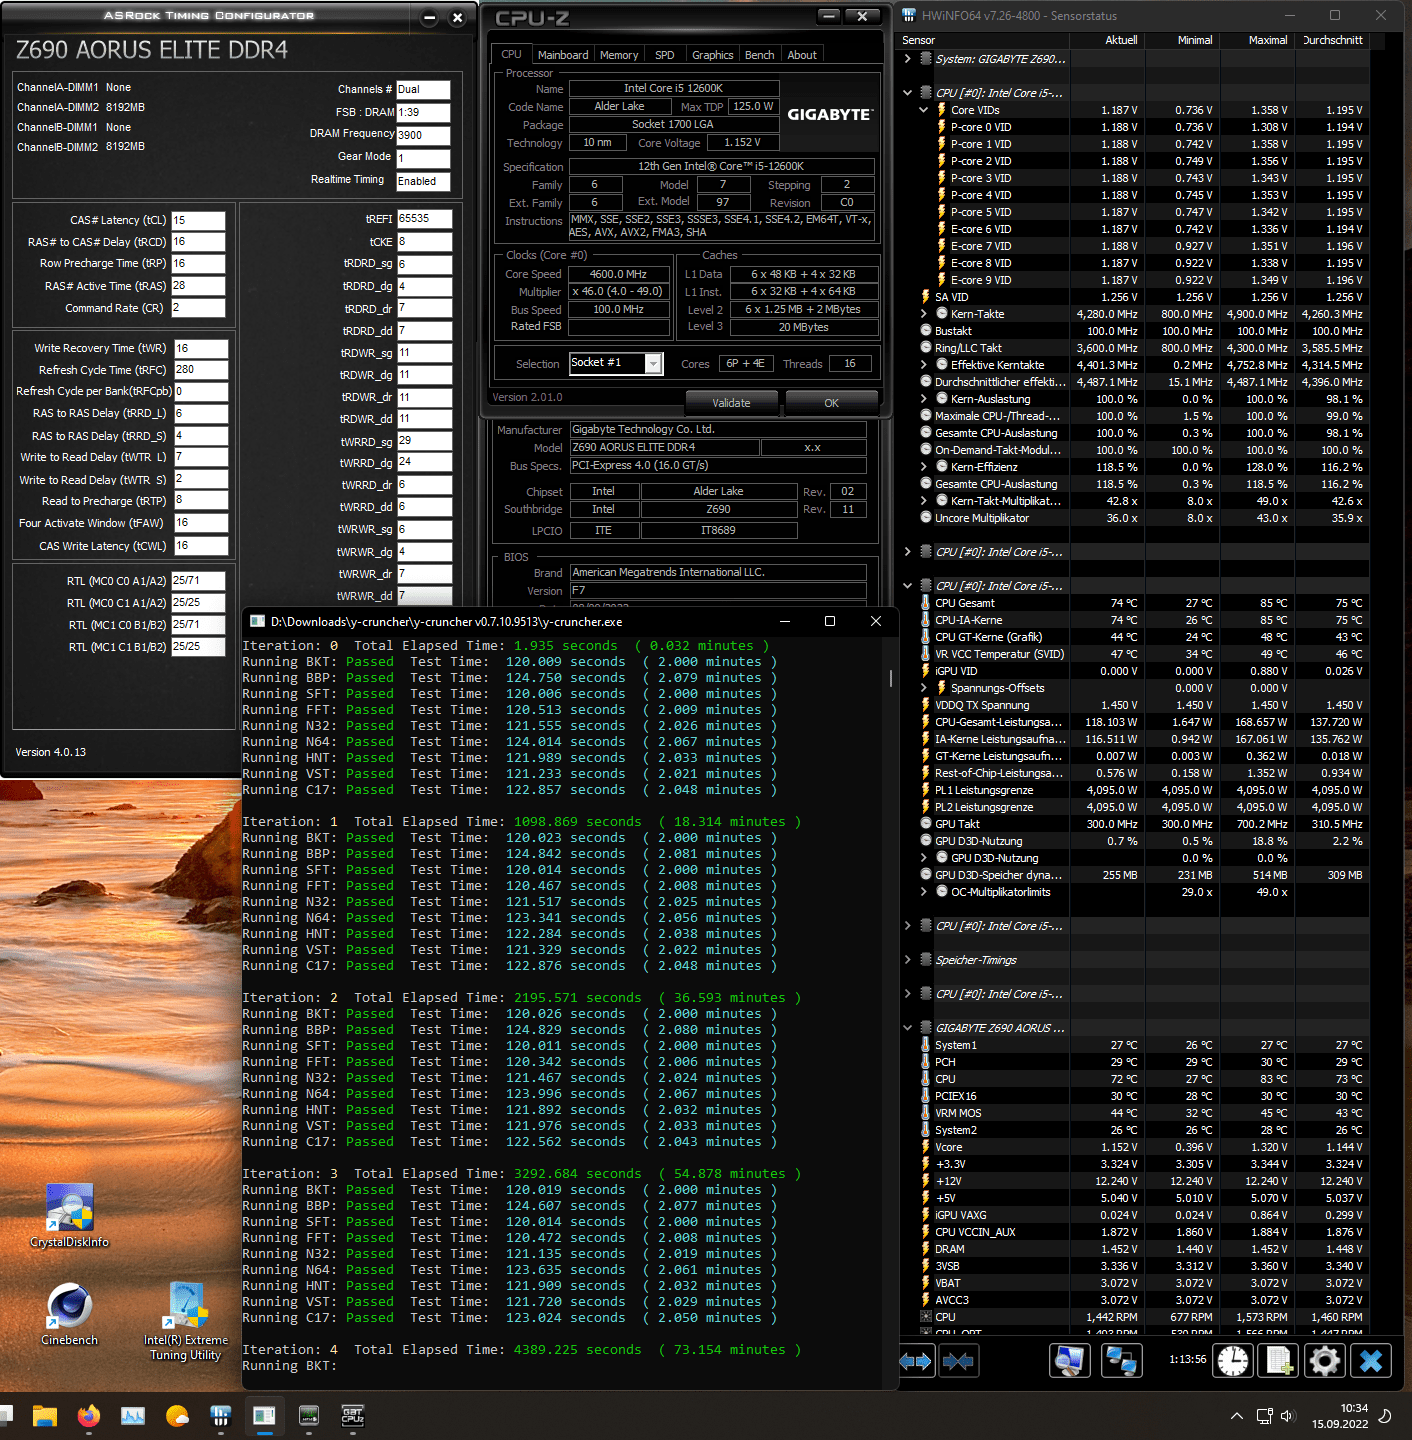
Task: Switch to HWiNFO via taskbar icon
Action: (221, 1416)
